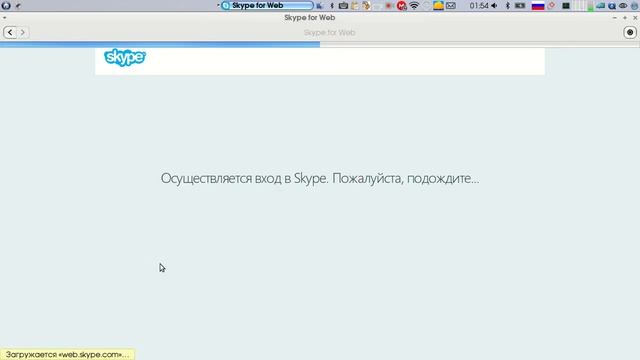Click the Skype sign-in wait message
The height and width of the screenshot is (360, 640).
tap(320, 178)
